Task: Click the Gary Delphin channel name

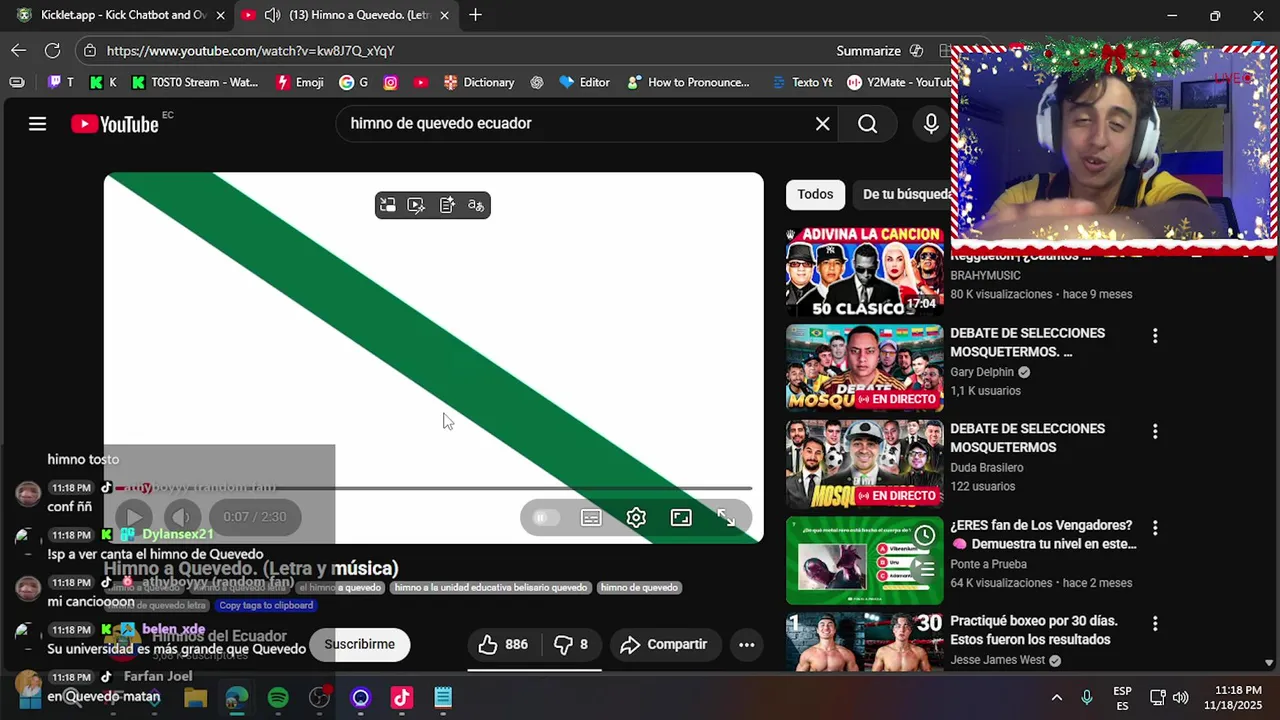Action: pos(982,372)
